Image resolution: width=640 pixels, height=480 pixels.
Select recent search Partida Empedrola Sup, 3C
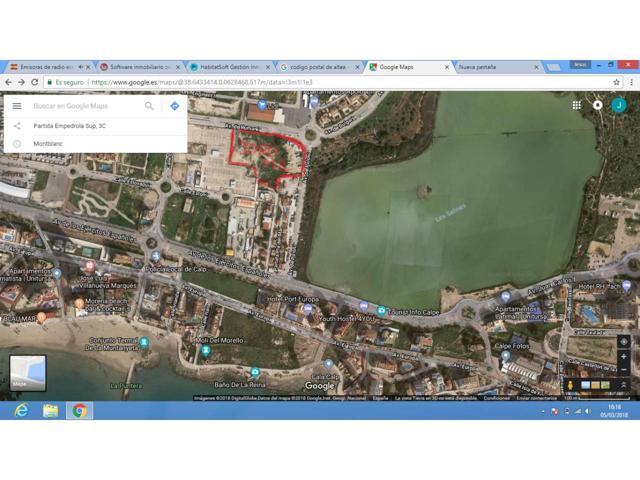tap(96, 126)
